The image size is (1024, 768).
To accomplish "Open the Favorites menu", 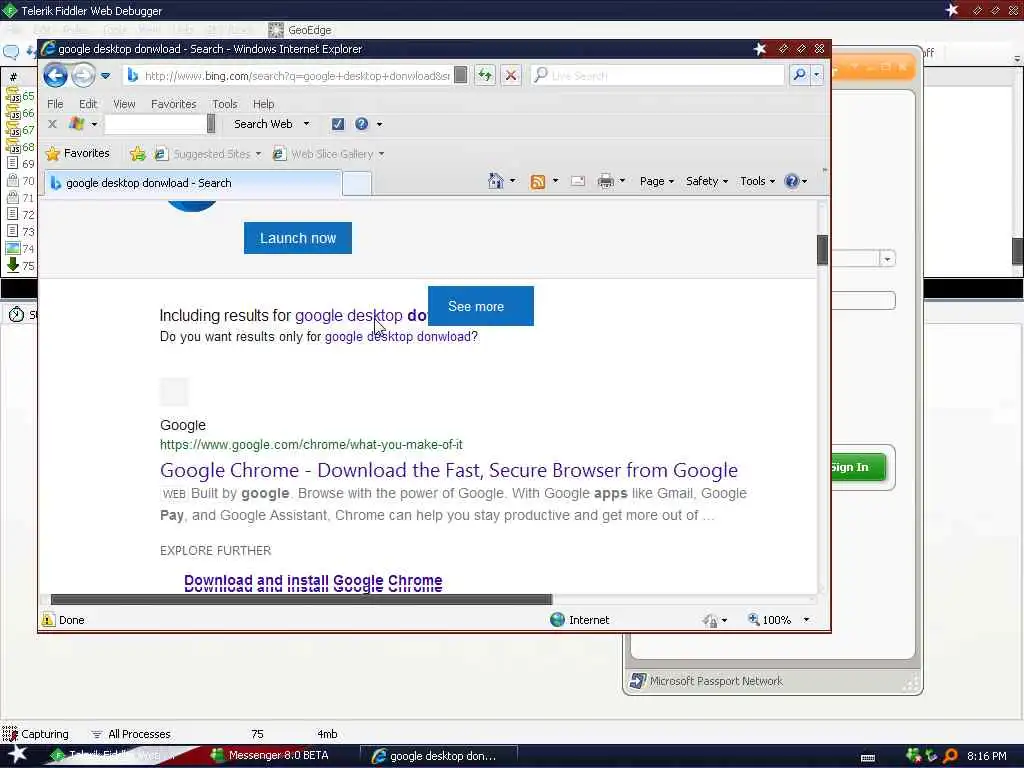I will 174,104.
